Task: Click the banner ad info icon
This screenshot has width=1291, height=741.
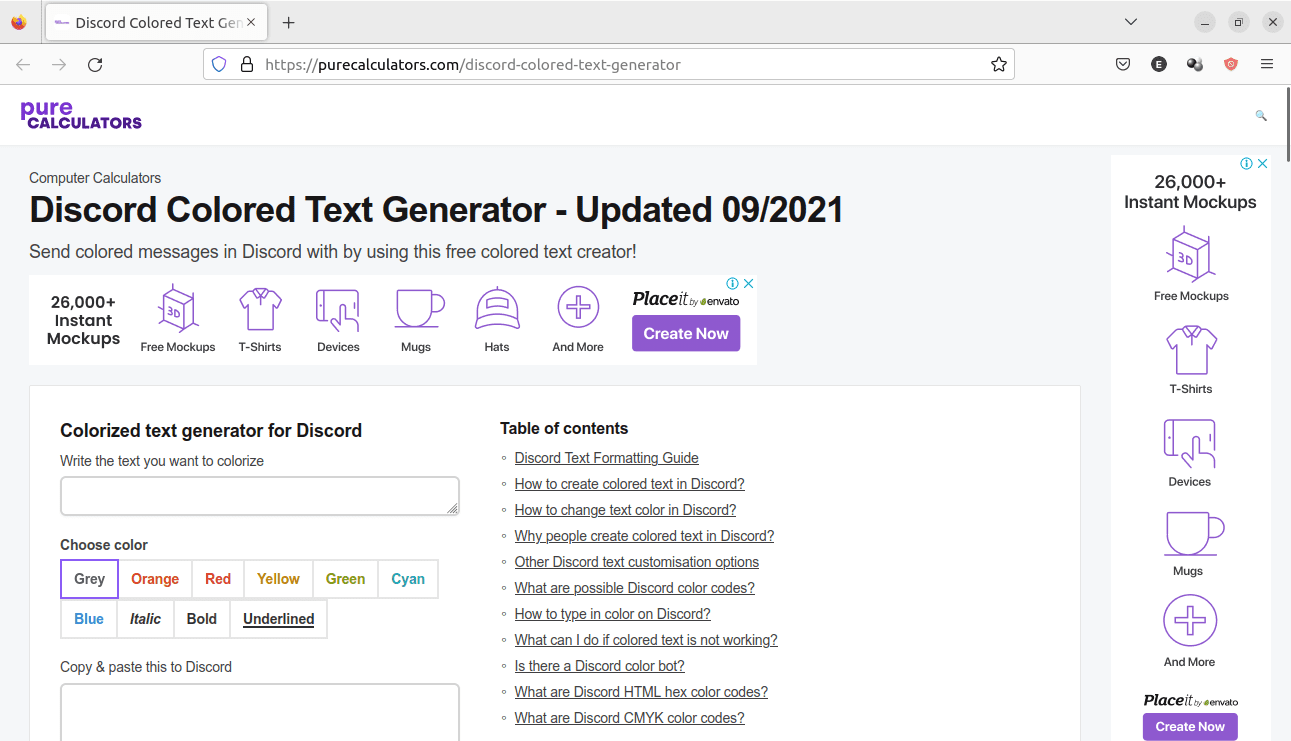Action: coord(732,283)
